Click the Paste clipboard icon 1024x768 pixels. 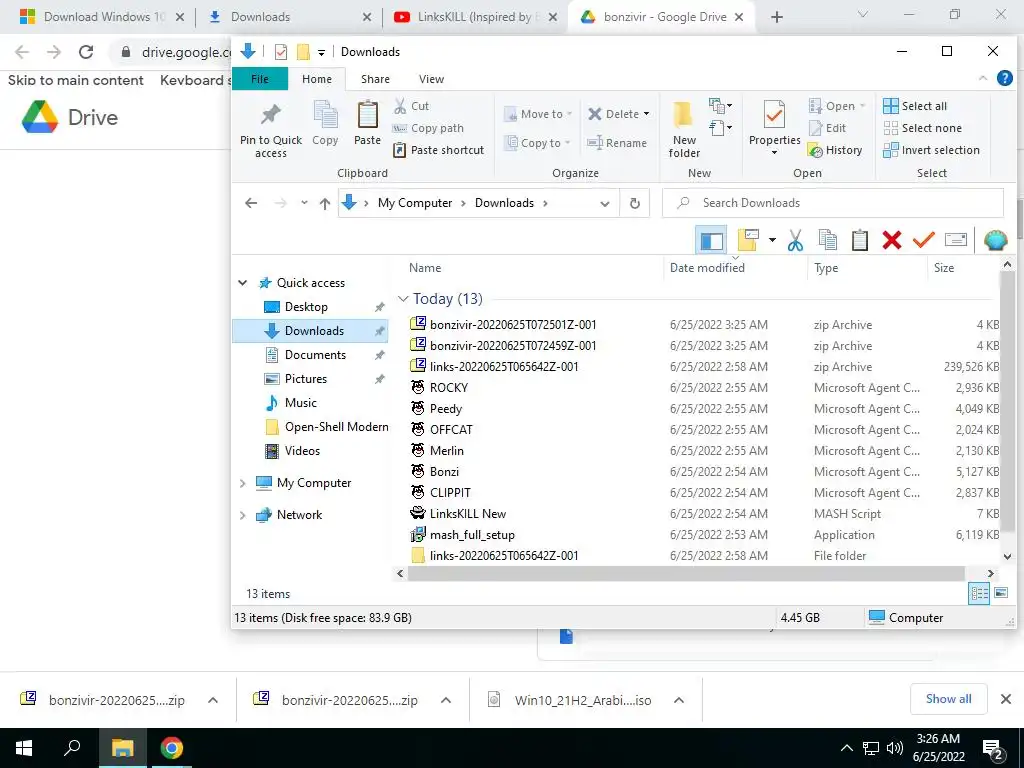(367, 115)
